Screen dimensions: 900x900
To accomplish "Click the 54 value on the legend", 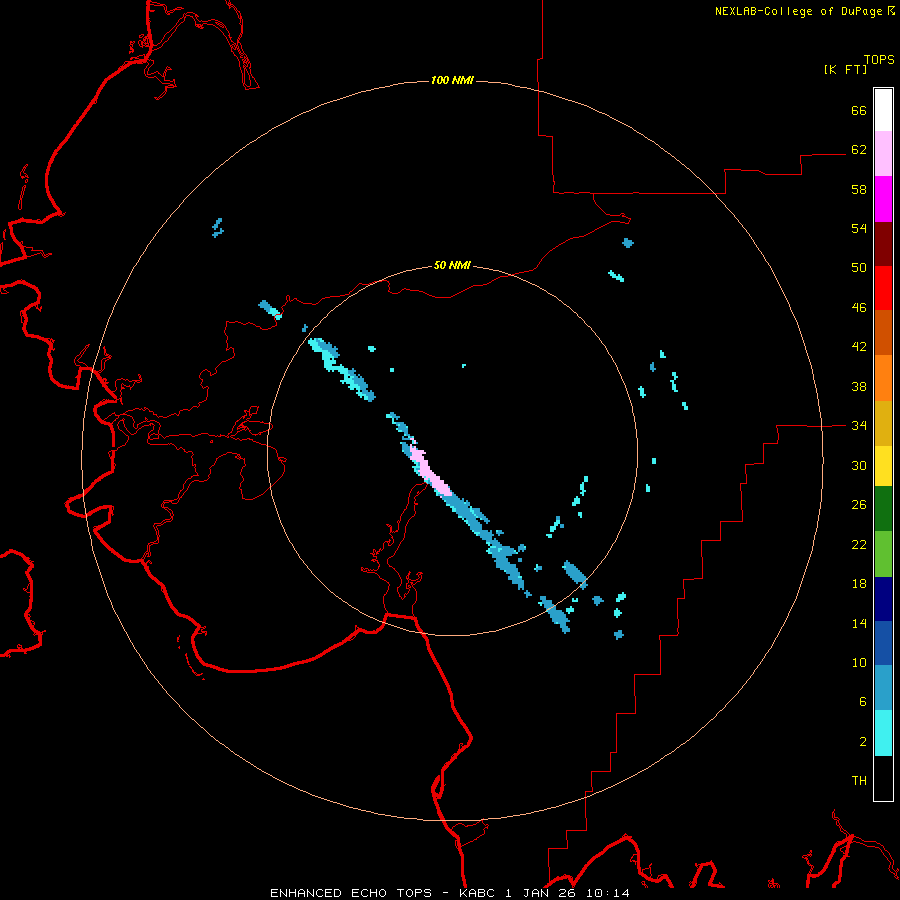I will [859, 228].
